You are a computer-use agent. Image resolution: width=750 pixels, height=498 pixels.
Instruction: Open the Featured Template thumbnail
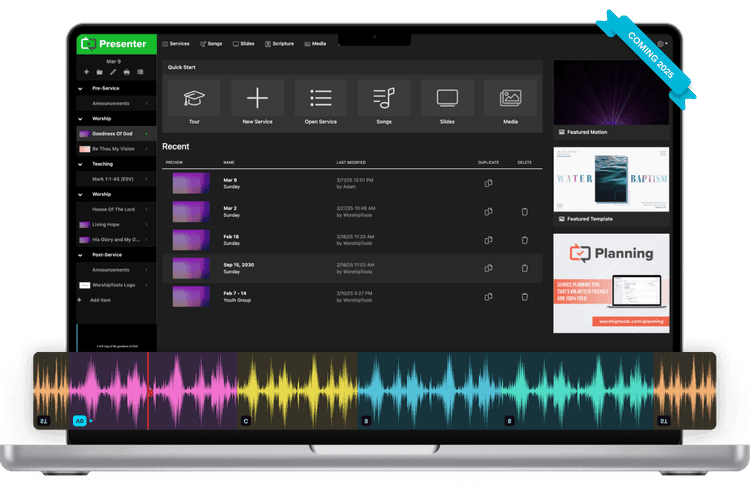pyautogui.click(x=611, y=179)
